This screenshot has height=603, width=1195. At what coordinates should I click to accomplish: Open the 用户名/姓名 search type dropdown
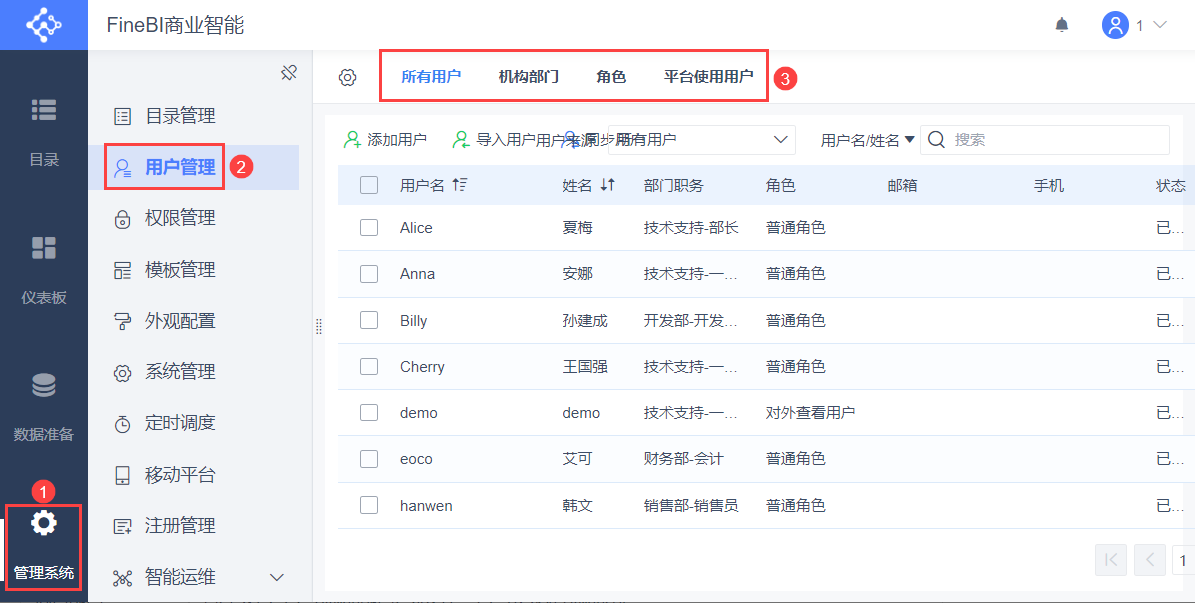(867, 140)
